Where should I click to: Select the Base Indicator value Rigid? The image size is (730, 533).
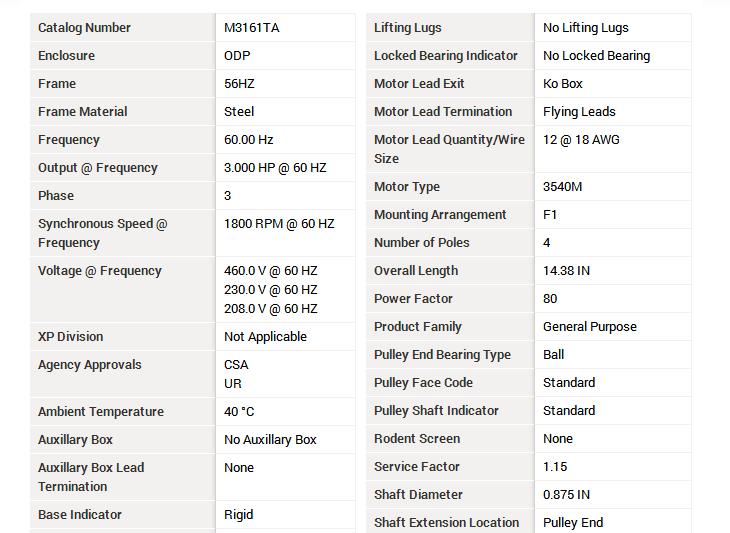pos(239,515)
